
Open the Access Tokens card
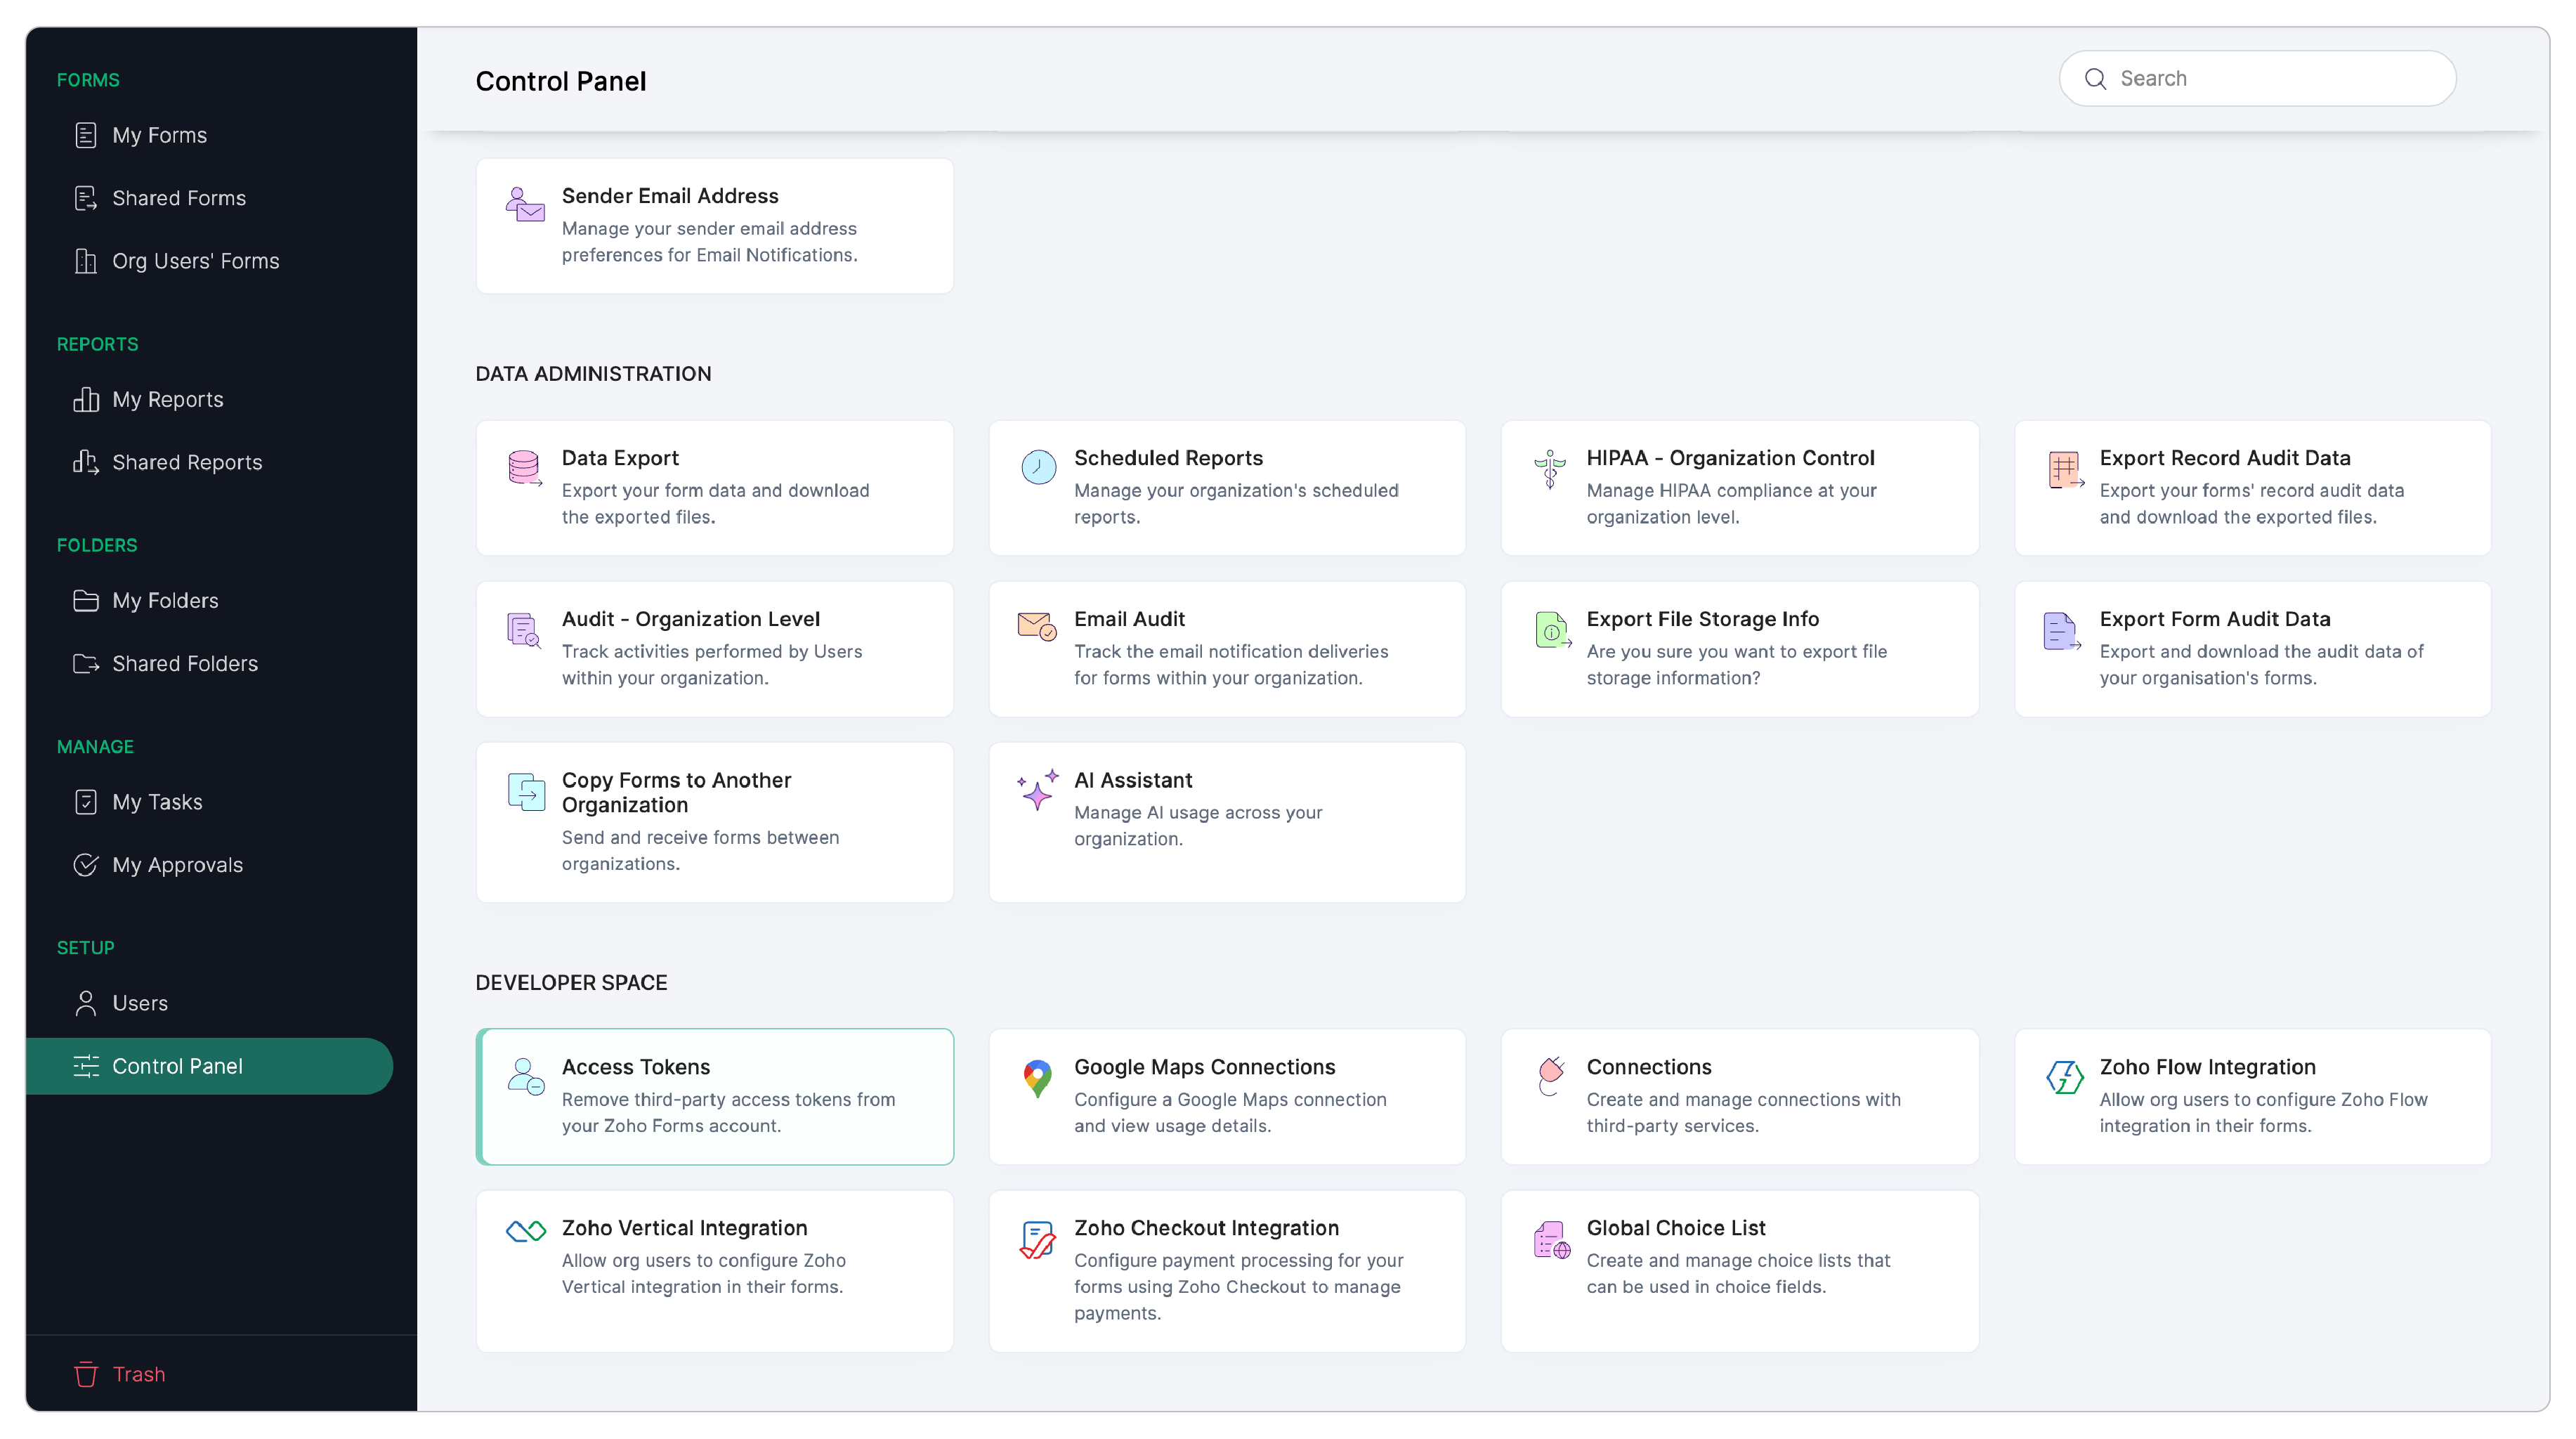714,1096
